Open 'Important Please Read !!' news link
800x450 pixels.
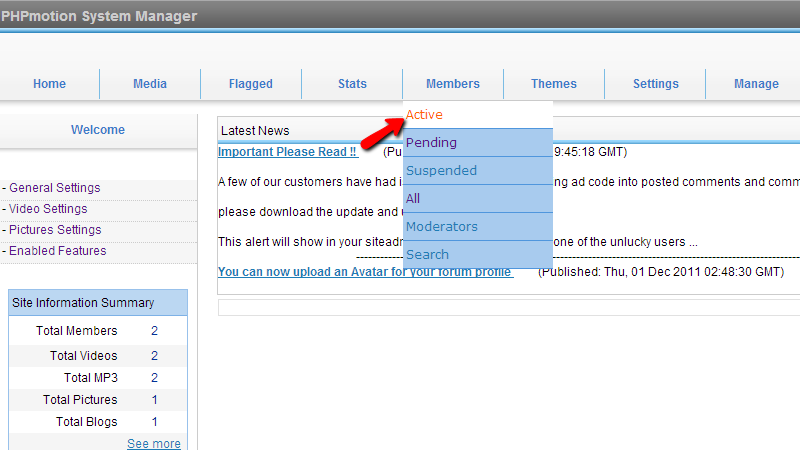coord(288,152)
